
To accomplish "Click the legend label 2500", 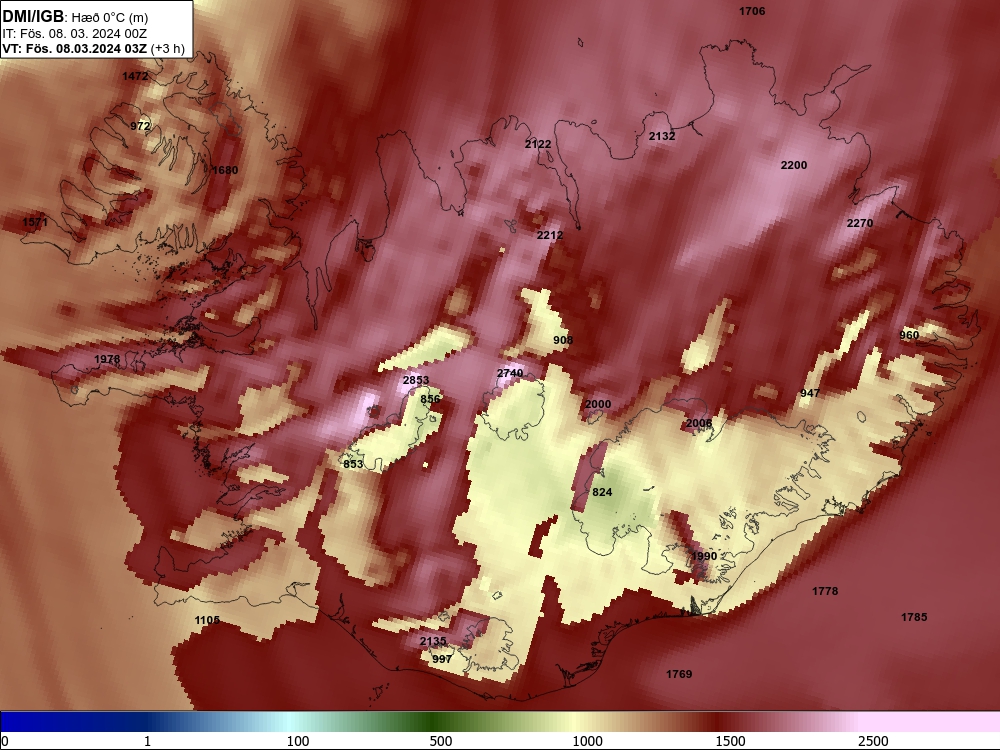I will (873, 741).
